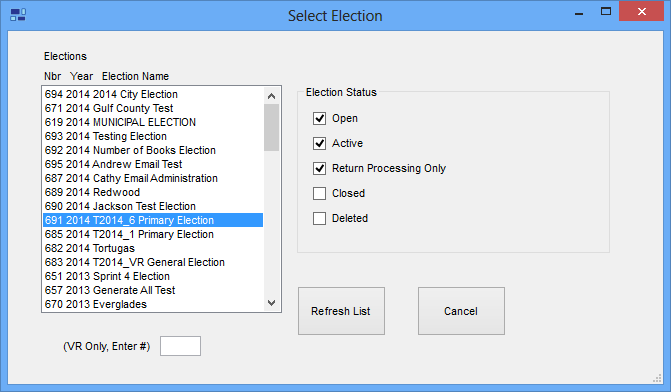Select 694 2014 City Election entry
Image resolution: width=671 pixels, height=392 pixels.
coord(153,94)
